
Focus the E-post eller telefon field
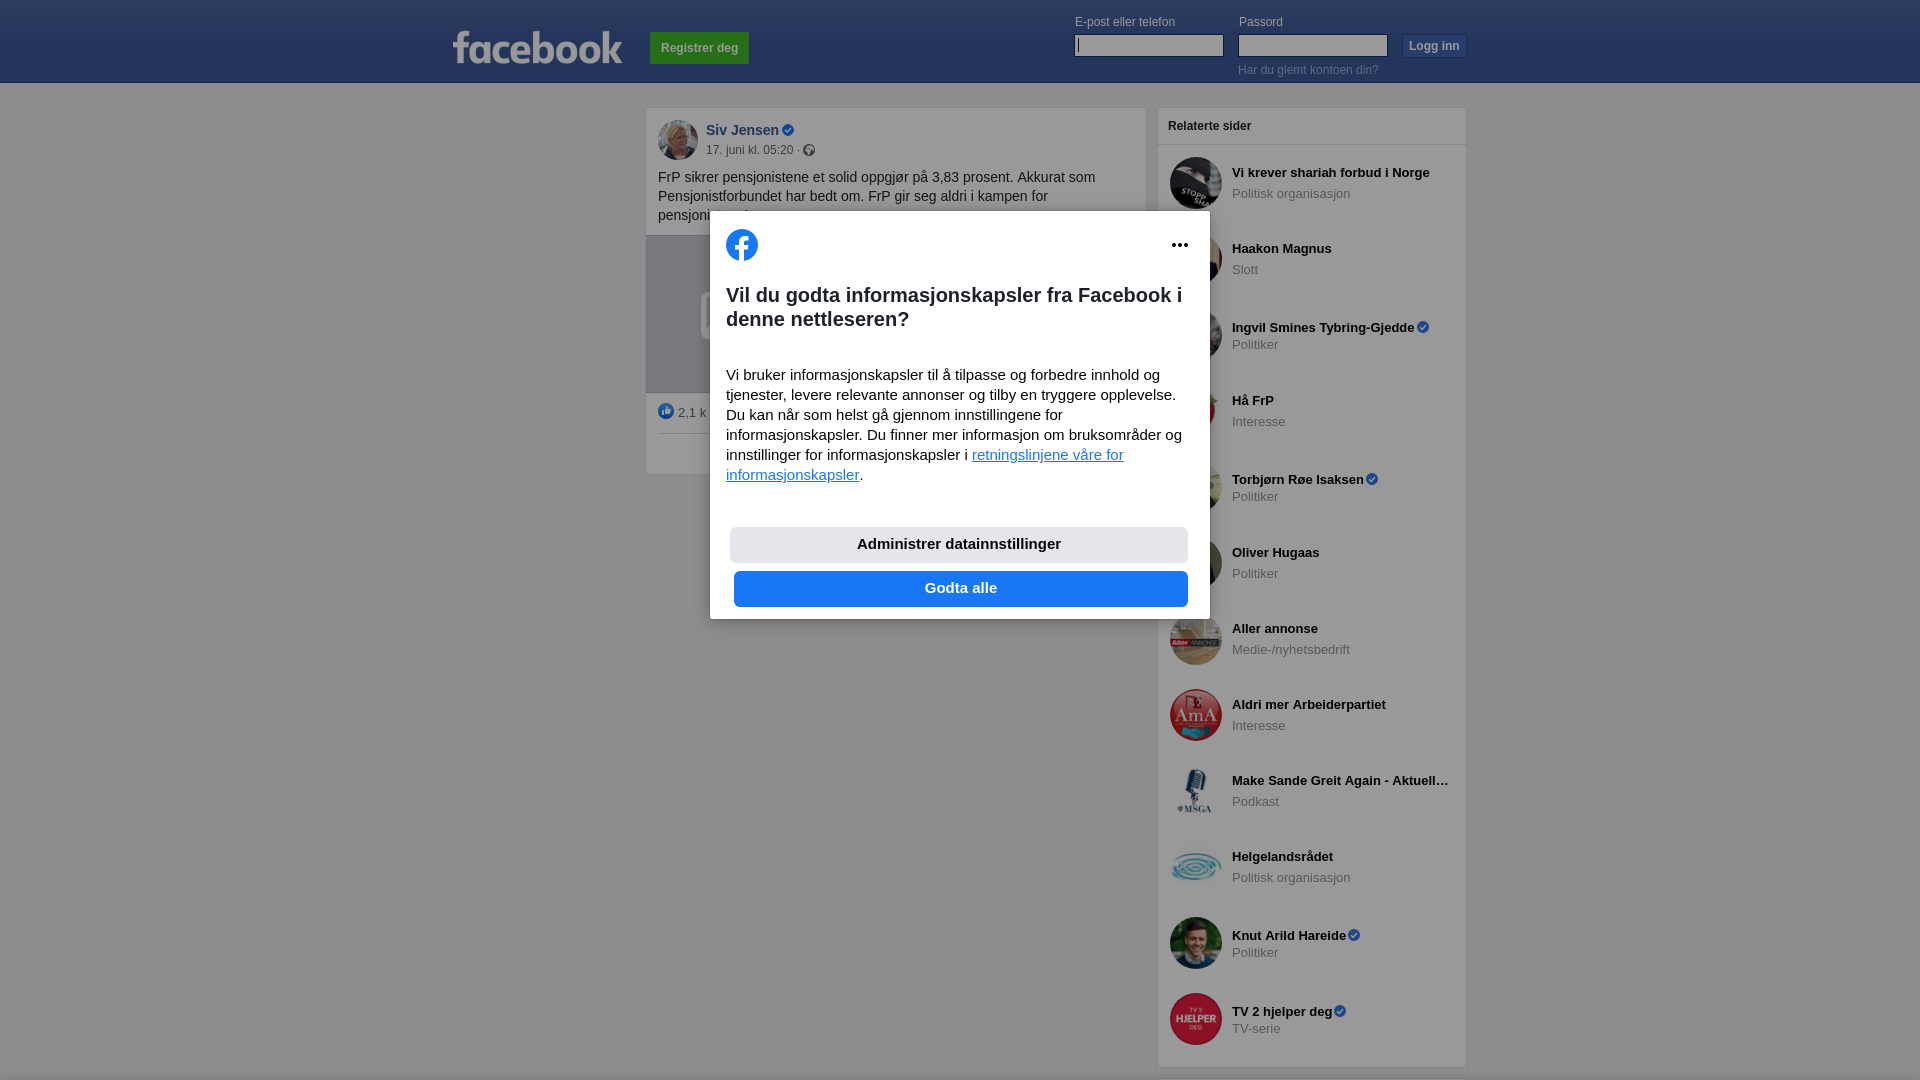[x=1149, y=46]
